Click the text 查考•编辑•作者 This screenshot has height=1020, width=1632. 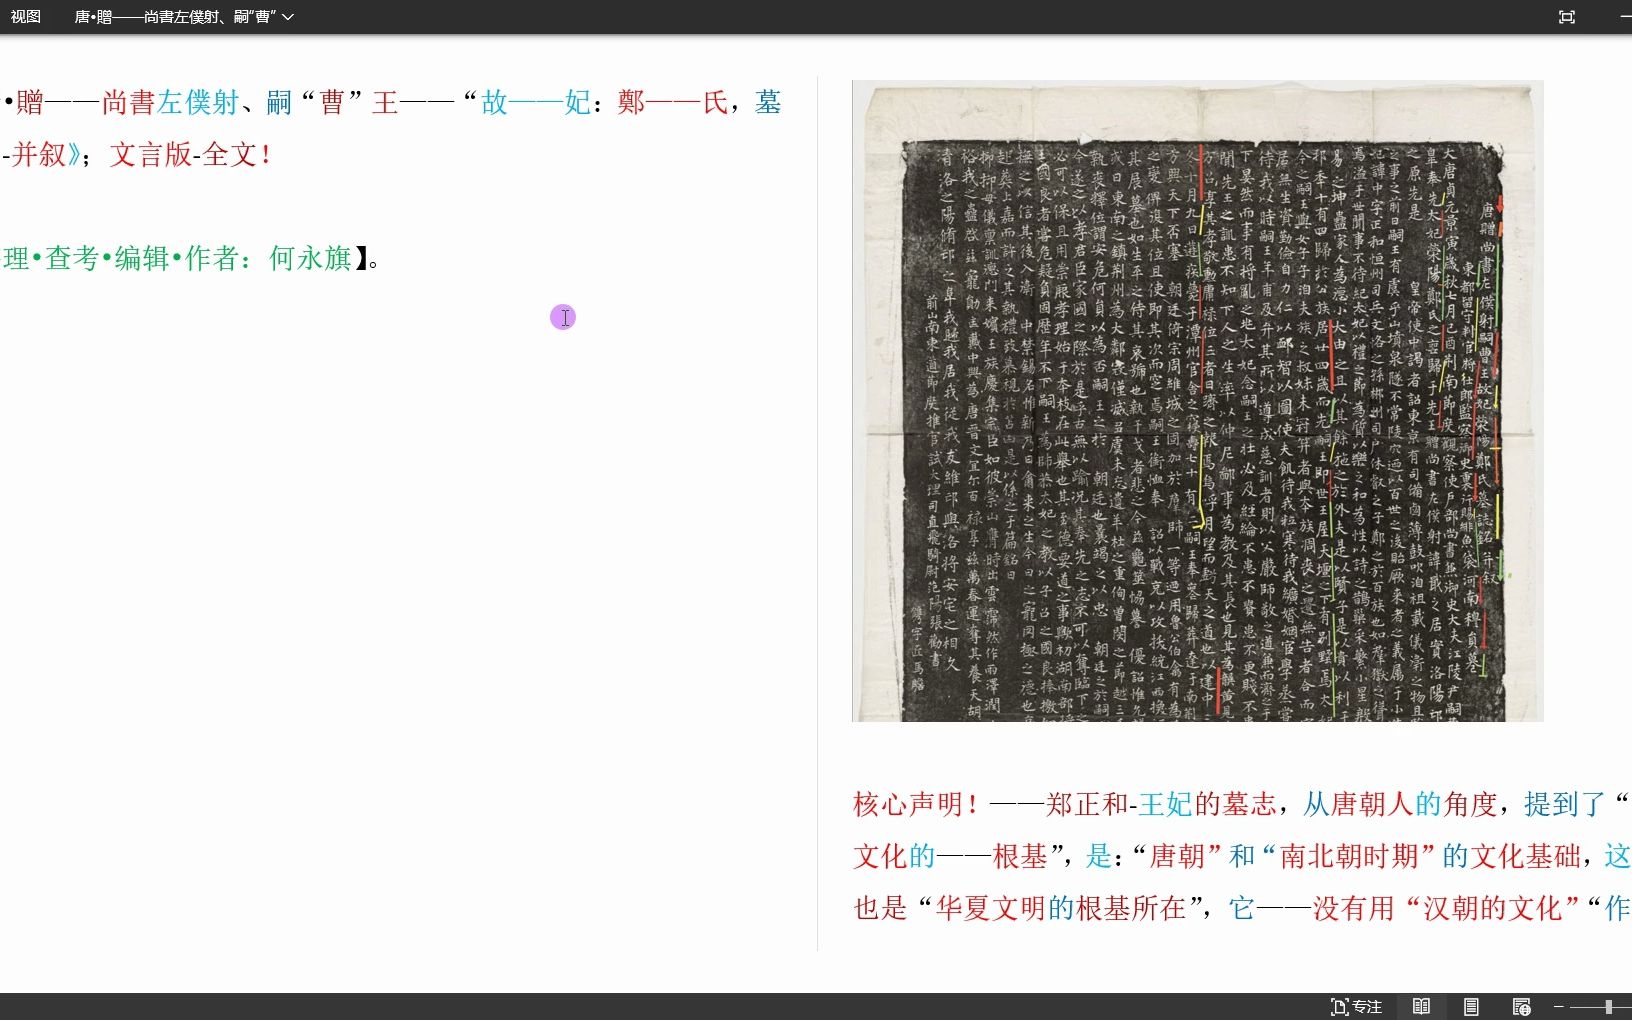click(x=142, y=258)
